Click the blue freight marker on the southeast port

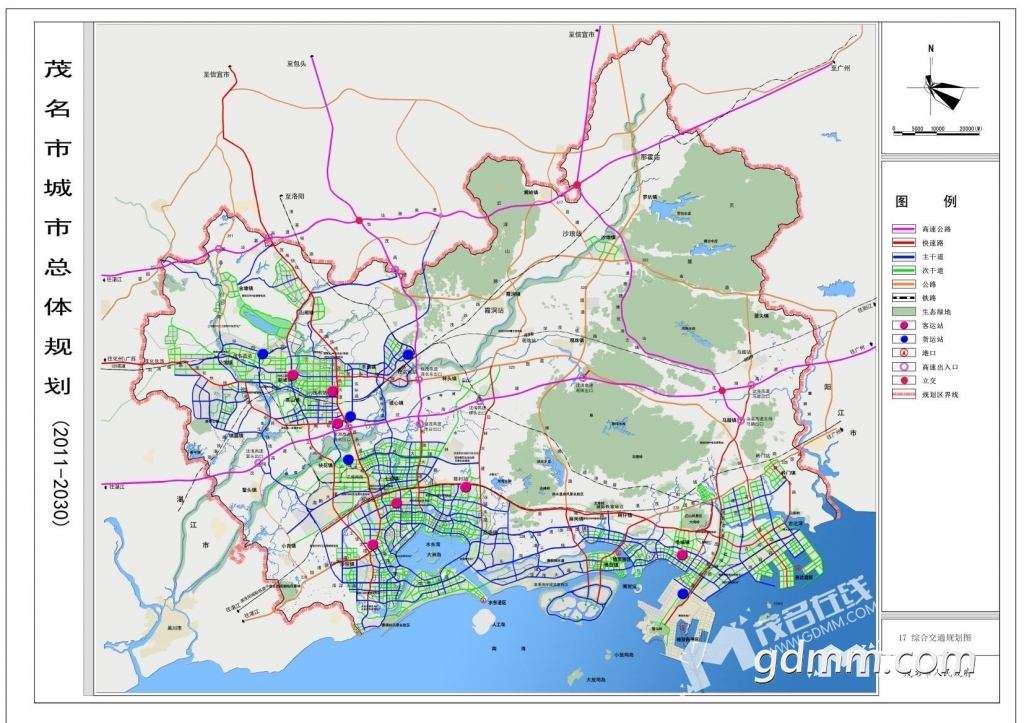click(x=683, y=594)
